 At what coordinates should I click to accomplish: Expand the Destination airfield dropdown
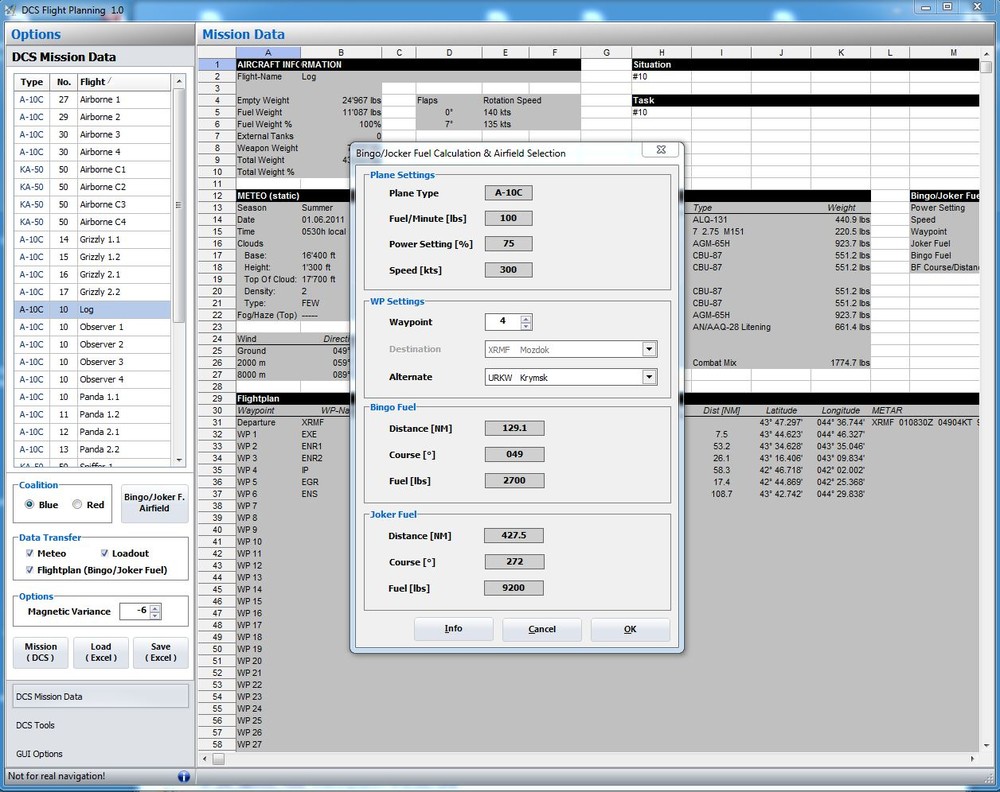tap(649, 349)
